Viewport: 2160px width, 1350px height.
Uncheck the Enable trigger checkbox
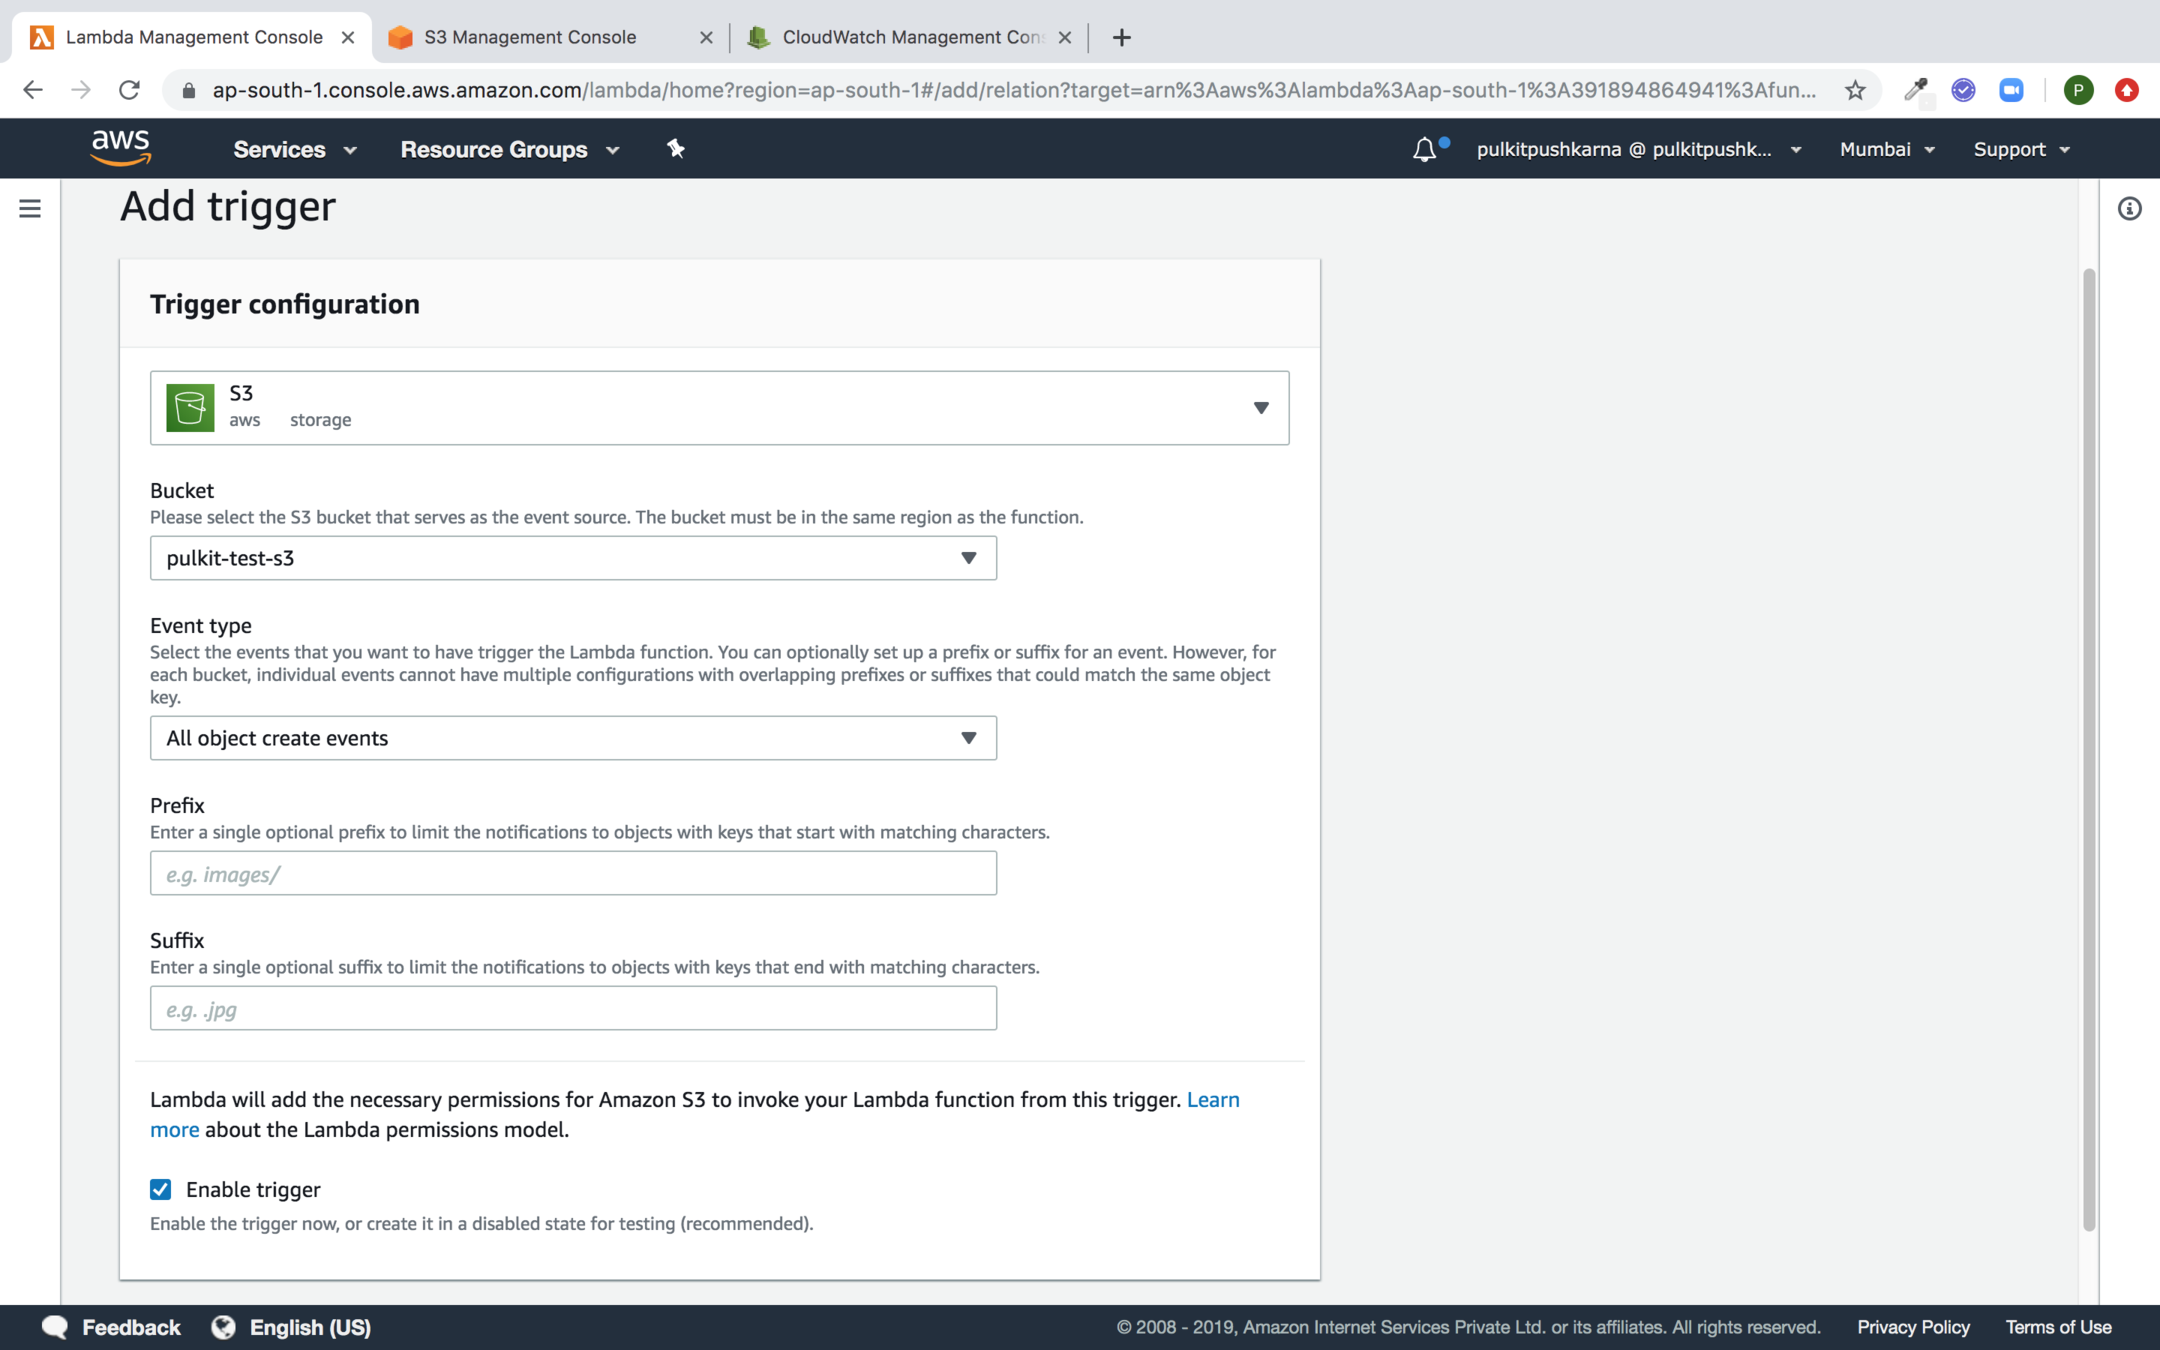tap(161, 1189)
